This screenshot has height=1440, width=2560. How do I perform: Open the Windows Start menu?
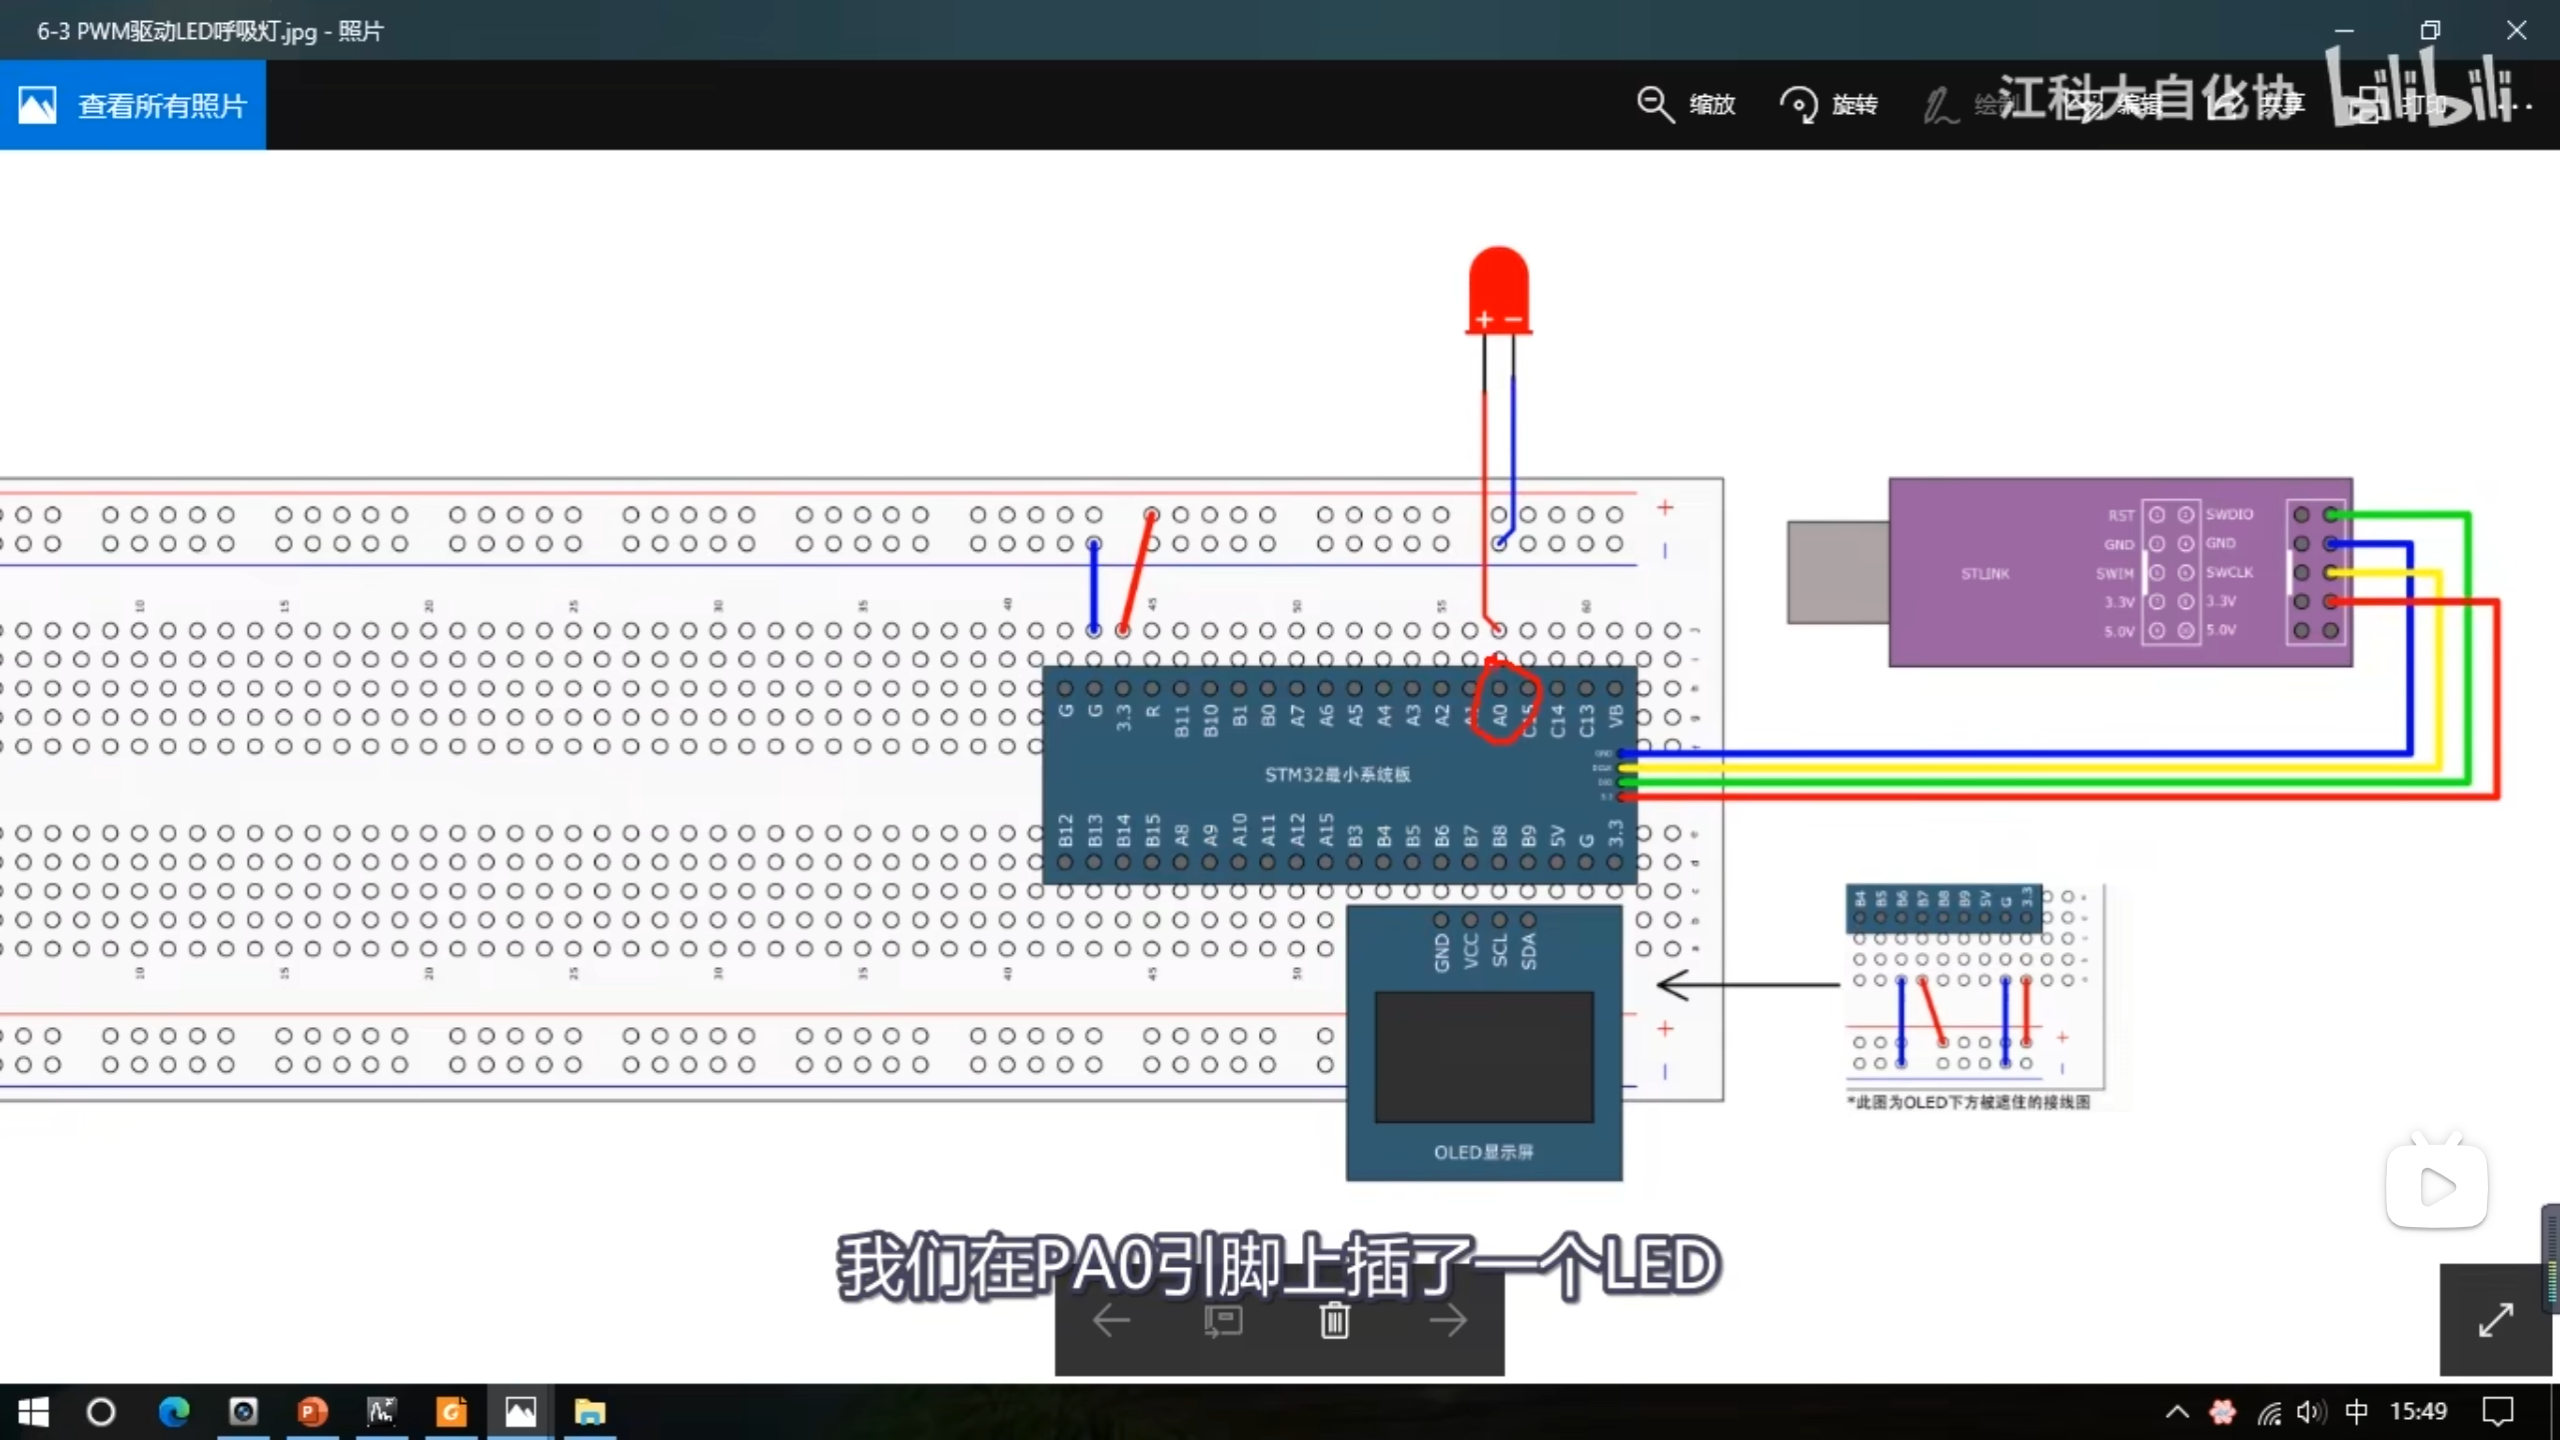[33, 1412]
